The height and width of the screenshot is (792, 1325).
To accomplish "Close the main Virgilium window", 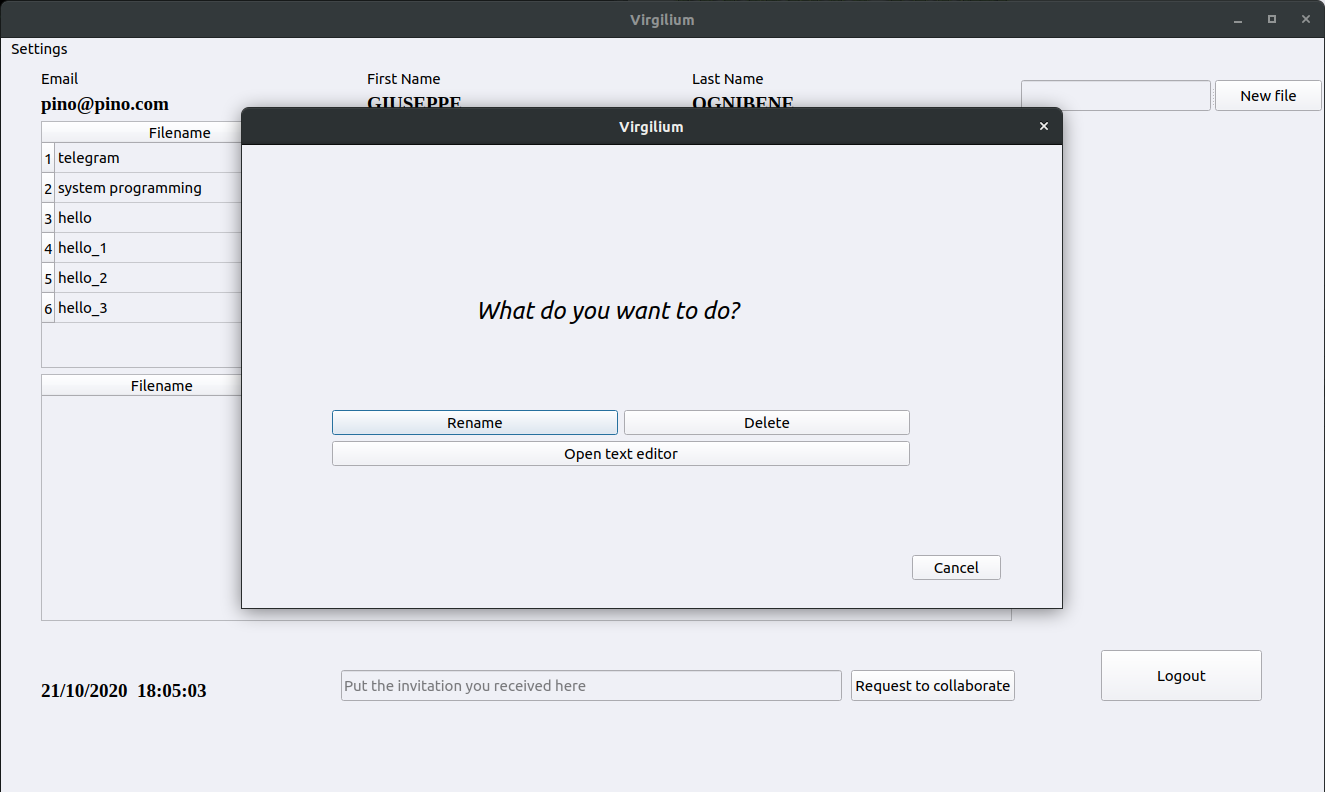I will coord(1305,19).
